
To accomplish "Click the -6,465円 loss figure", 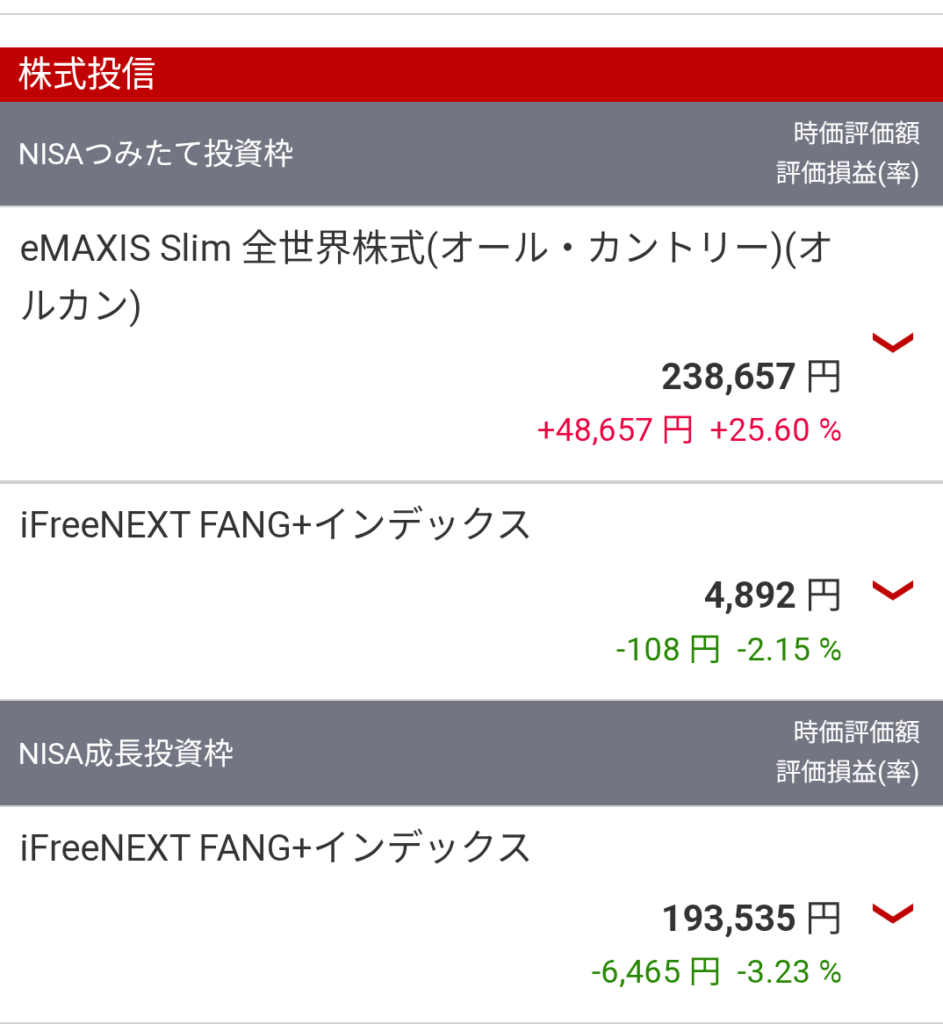I will 654,971.
